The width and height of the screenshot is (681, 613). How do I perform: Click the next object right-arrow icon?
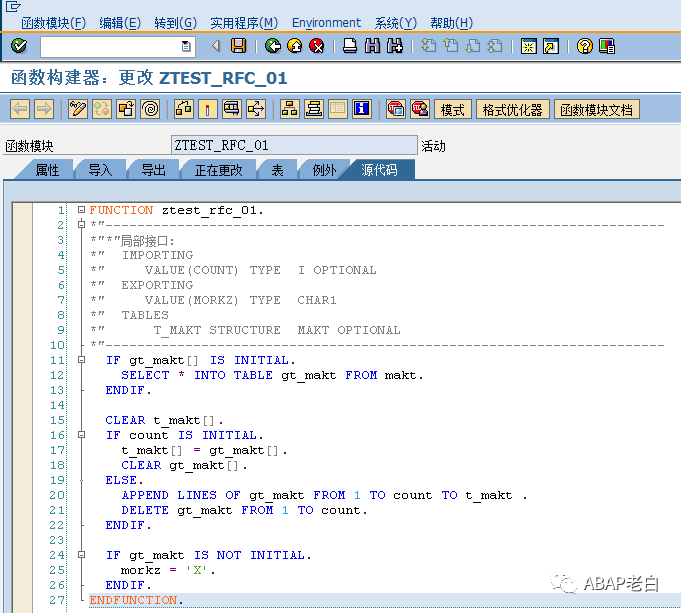44,109
